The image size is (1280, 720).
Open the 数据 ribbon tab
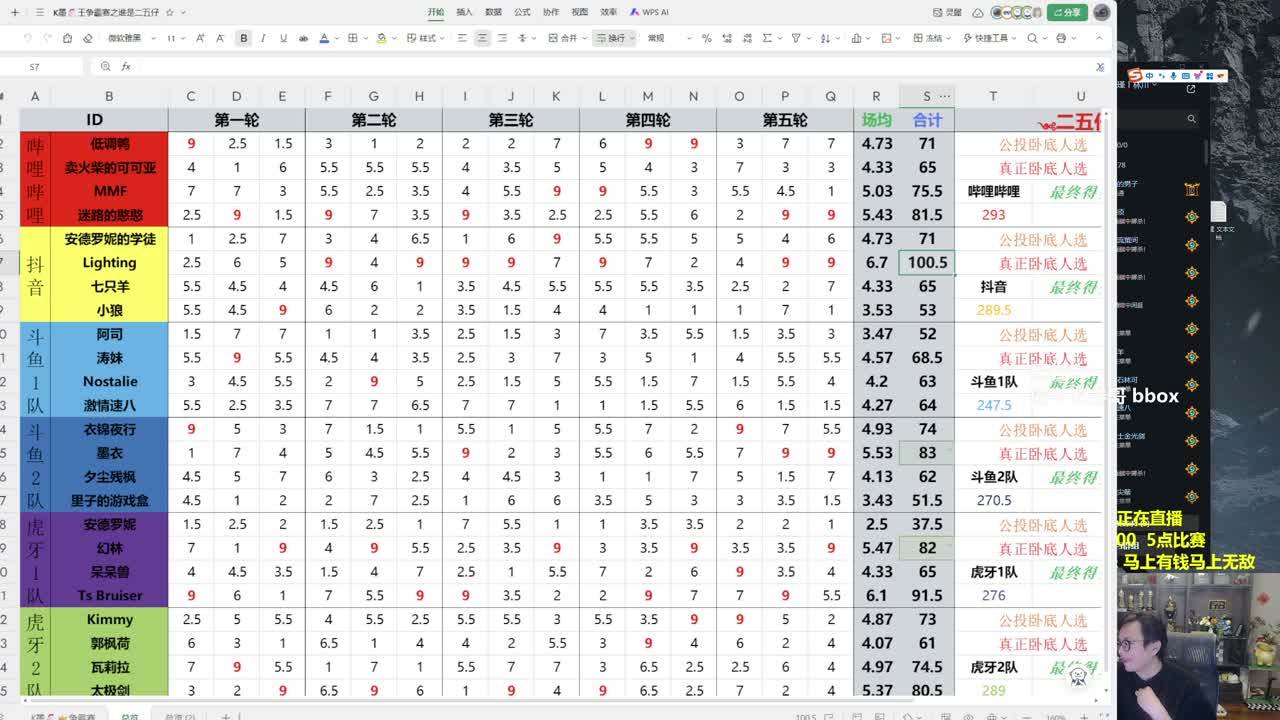point(493,12)
